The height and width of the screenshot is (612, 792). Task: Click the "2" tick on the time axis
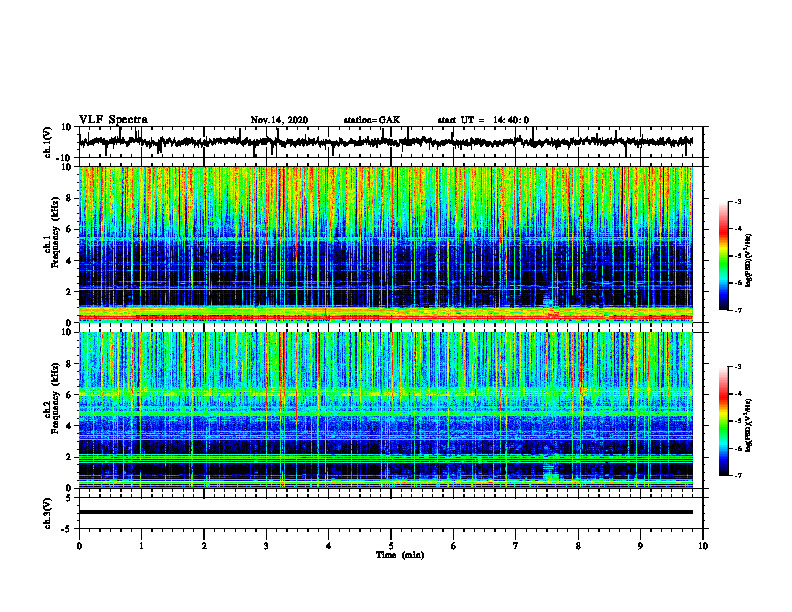pyautogui.click(x=204, y=546)
